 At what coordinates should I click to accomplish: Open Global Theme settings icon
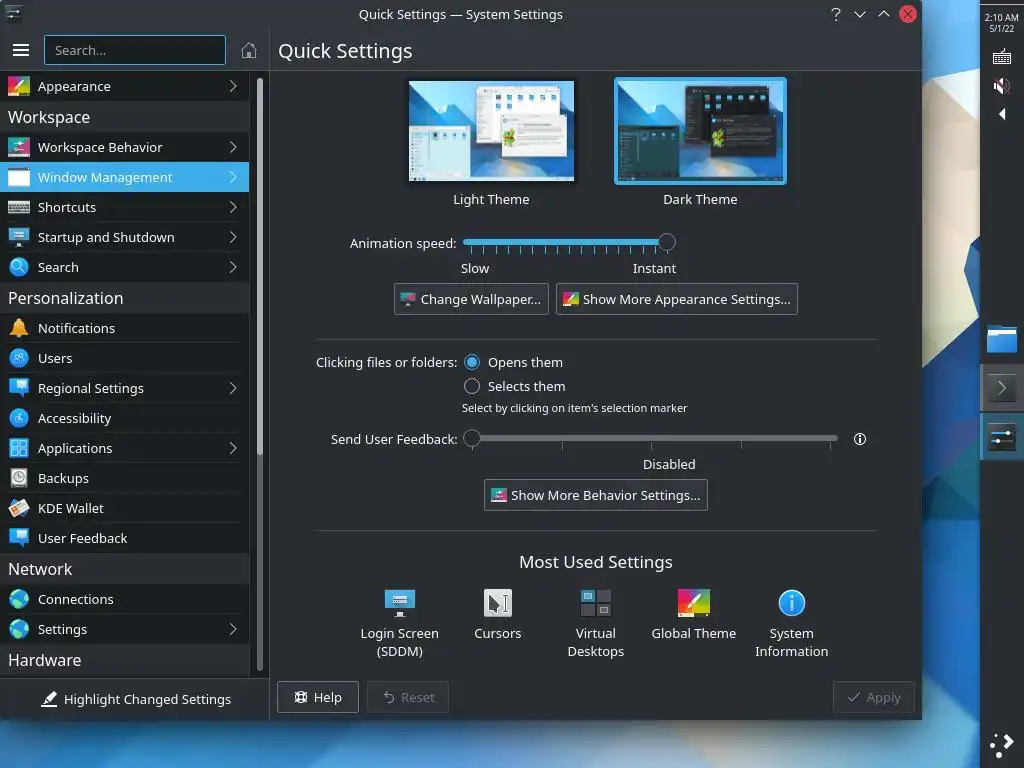[694, 603]
